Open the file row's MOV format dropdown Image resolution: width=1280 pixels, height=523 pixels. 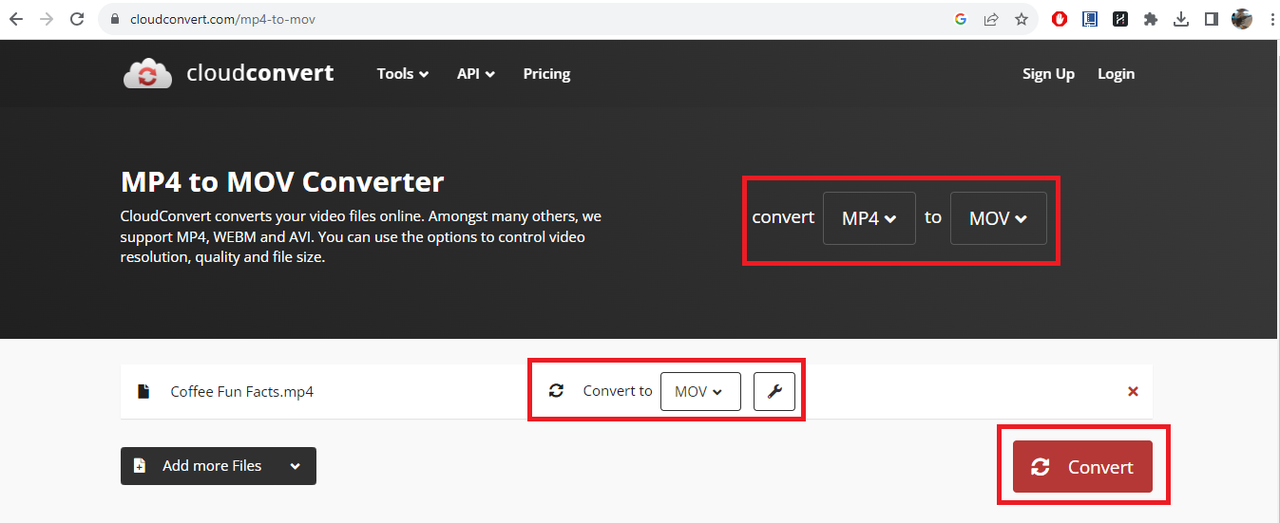tap(700, 392)
